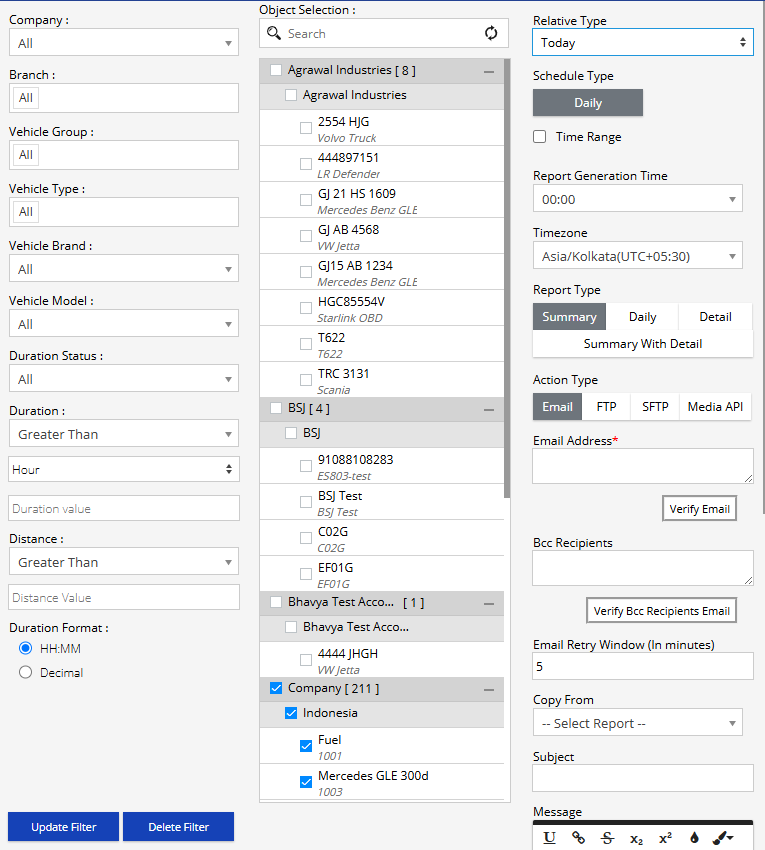Screen dimensions: 765x850
Task: Open the Duration Status dropdown
Action: click(124, 379)
